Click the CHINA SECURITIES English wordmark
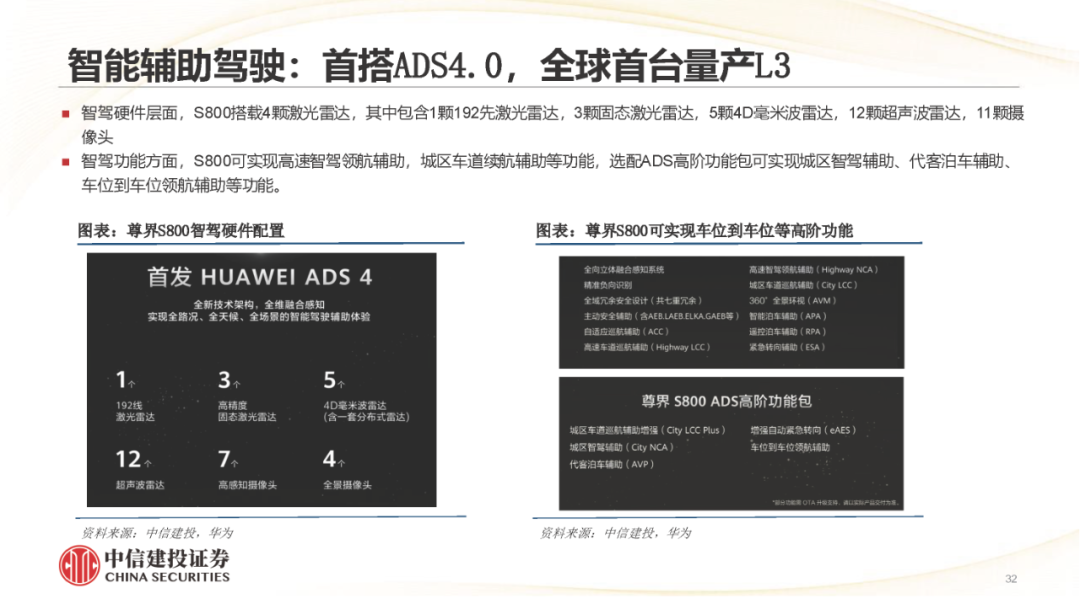1080x599 pixels. coord(167,578)
